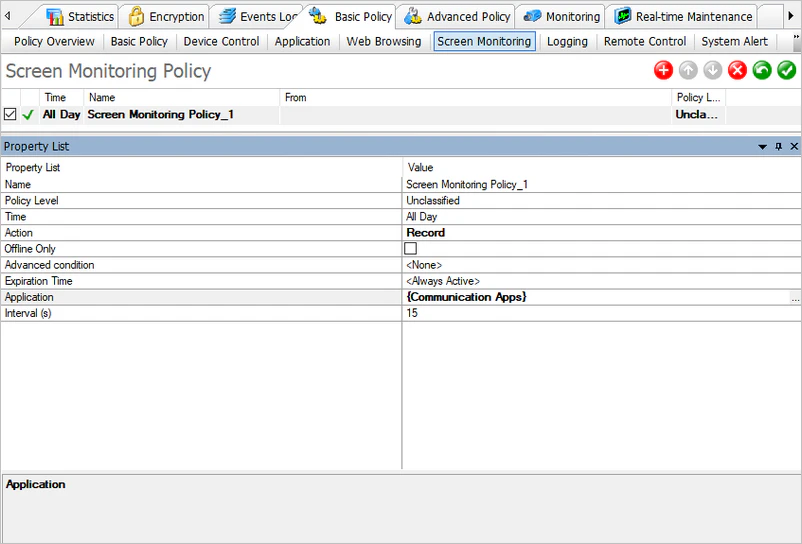Image resolution: width=802 pixels, height=544 pixels.
Task: Select Screen Monitoring sub-tab
Action: [x=484, y=41]
